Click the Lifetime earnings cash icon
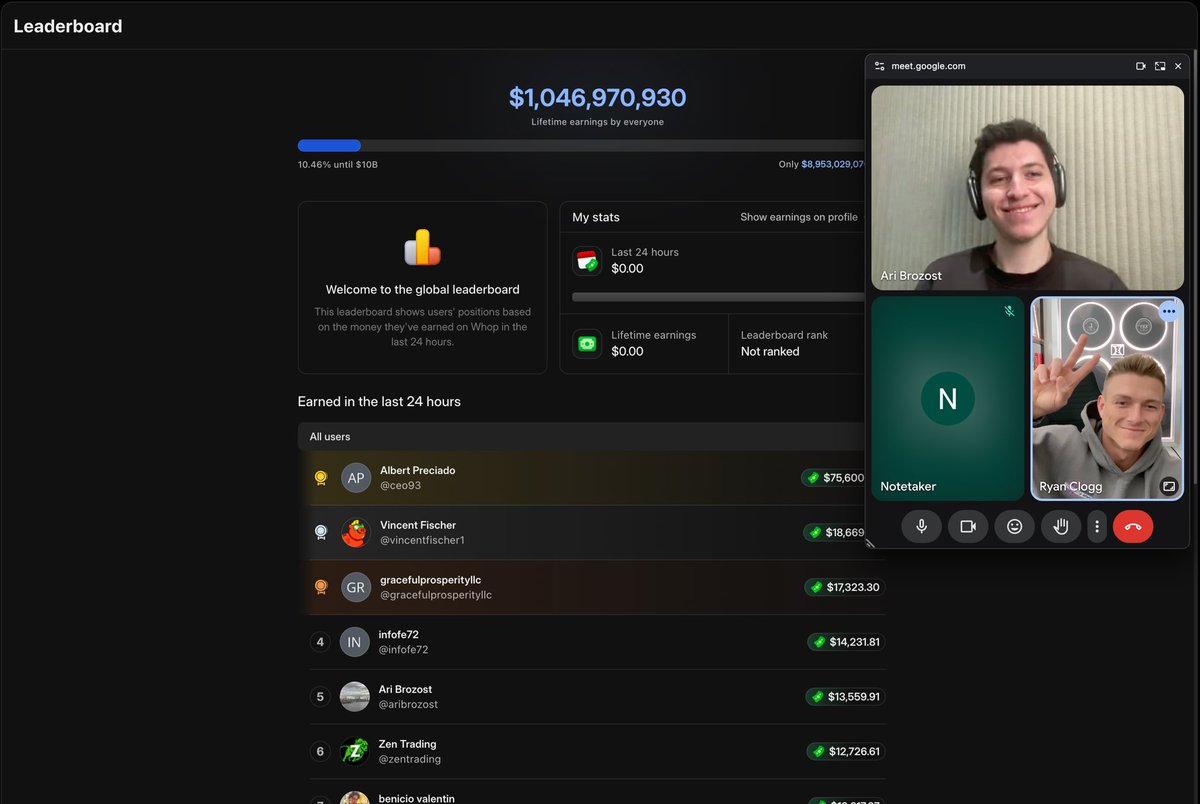The height and width of the screenshot is (804, 1200). tap(587, 344)
